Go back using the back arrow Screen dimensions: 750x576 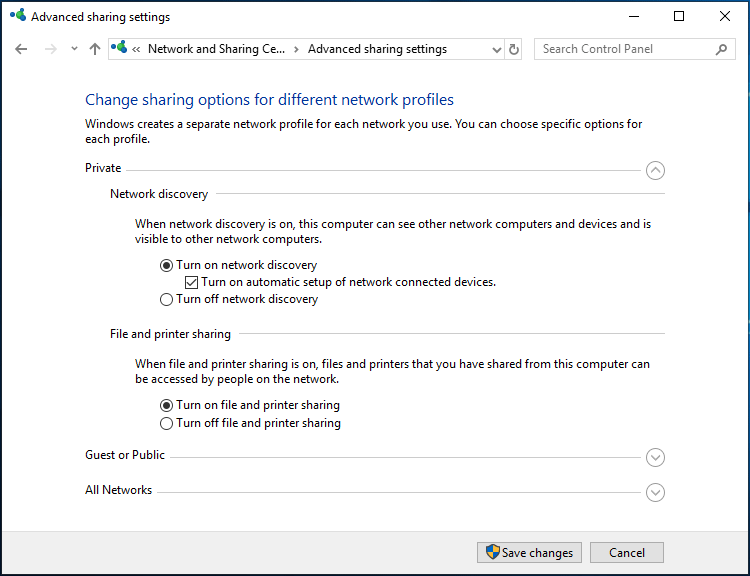(x=21, y=49)
